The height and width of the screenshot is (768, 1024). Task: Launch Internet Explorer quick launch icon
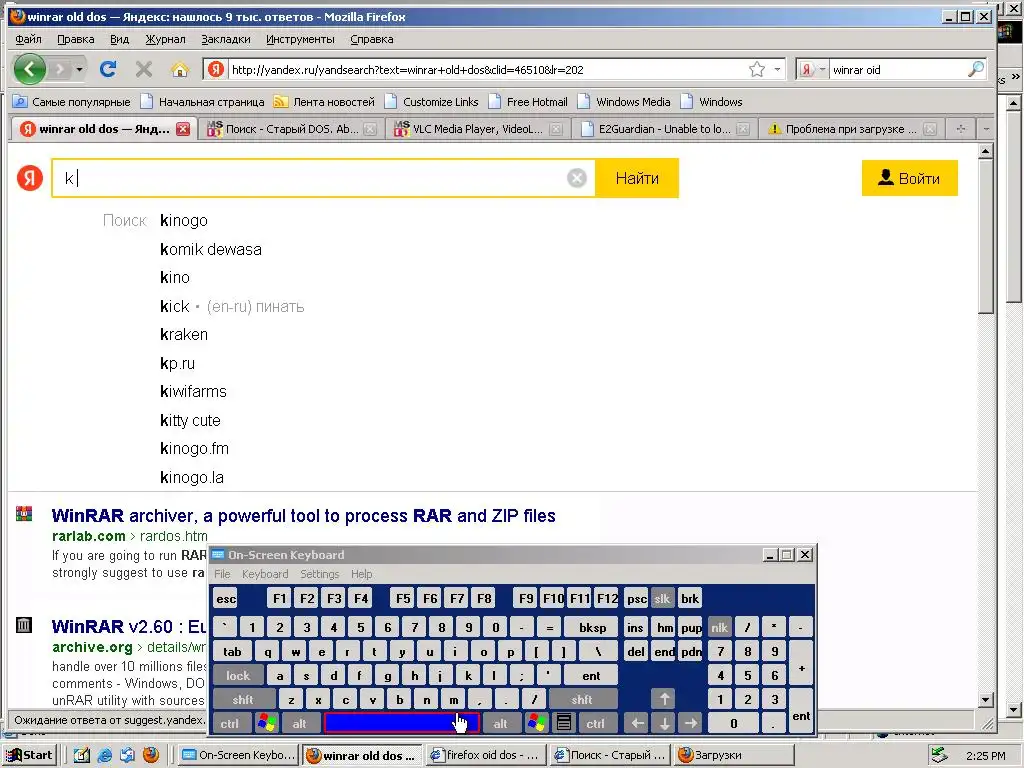tap(104, 755)
